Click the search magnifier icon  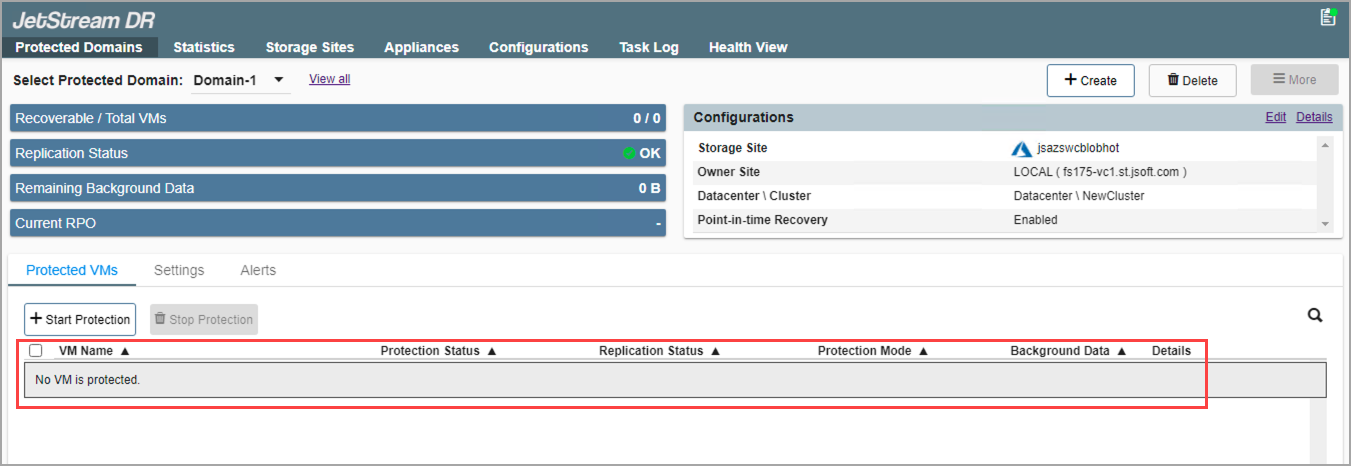[x=1315, y=316]
